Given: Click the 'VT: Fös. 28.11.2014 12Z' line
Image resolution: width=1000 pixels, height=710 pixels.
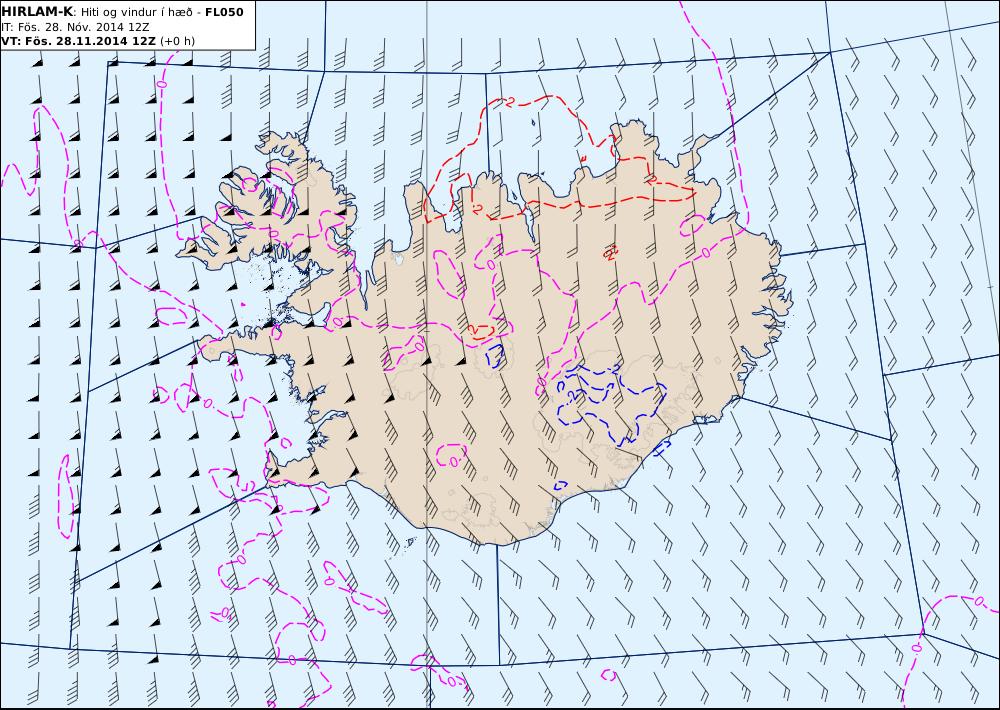Looking at the screenshot, I should 78,41.
